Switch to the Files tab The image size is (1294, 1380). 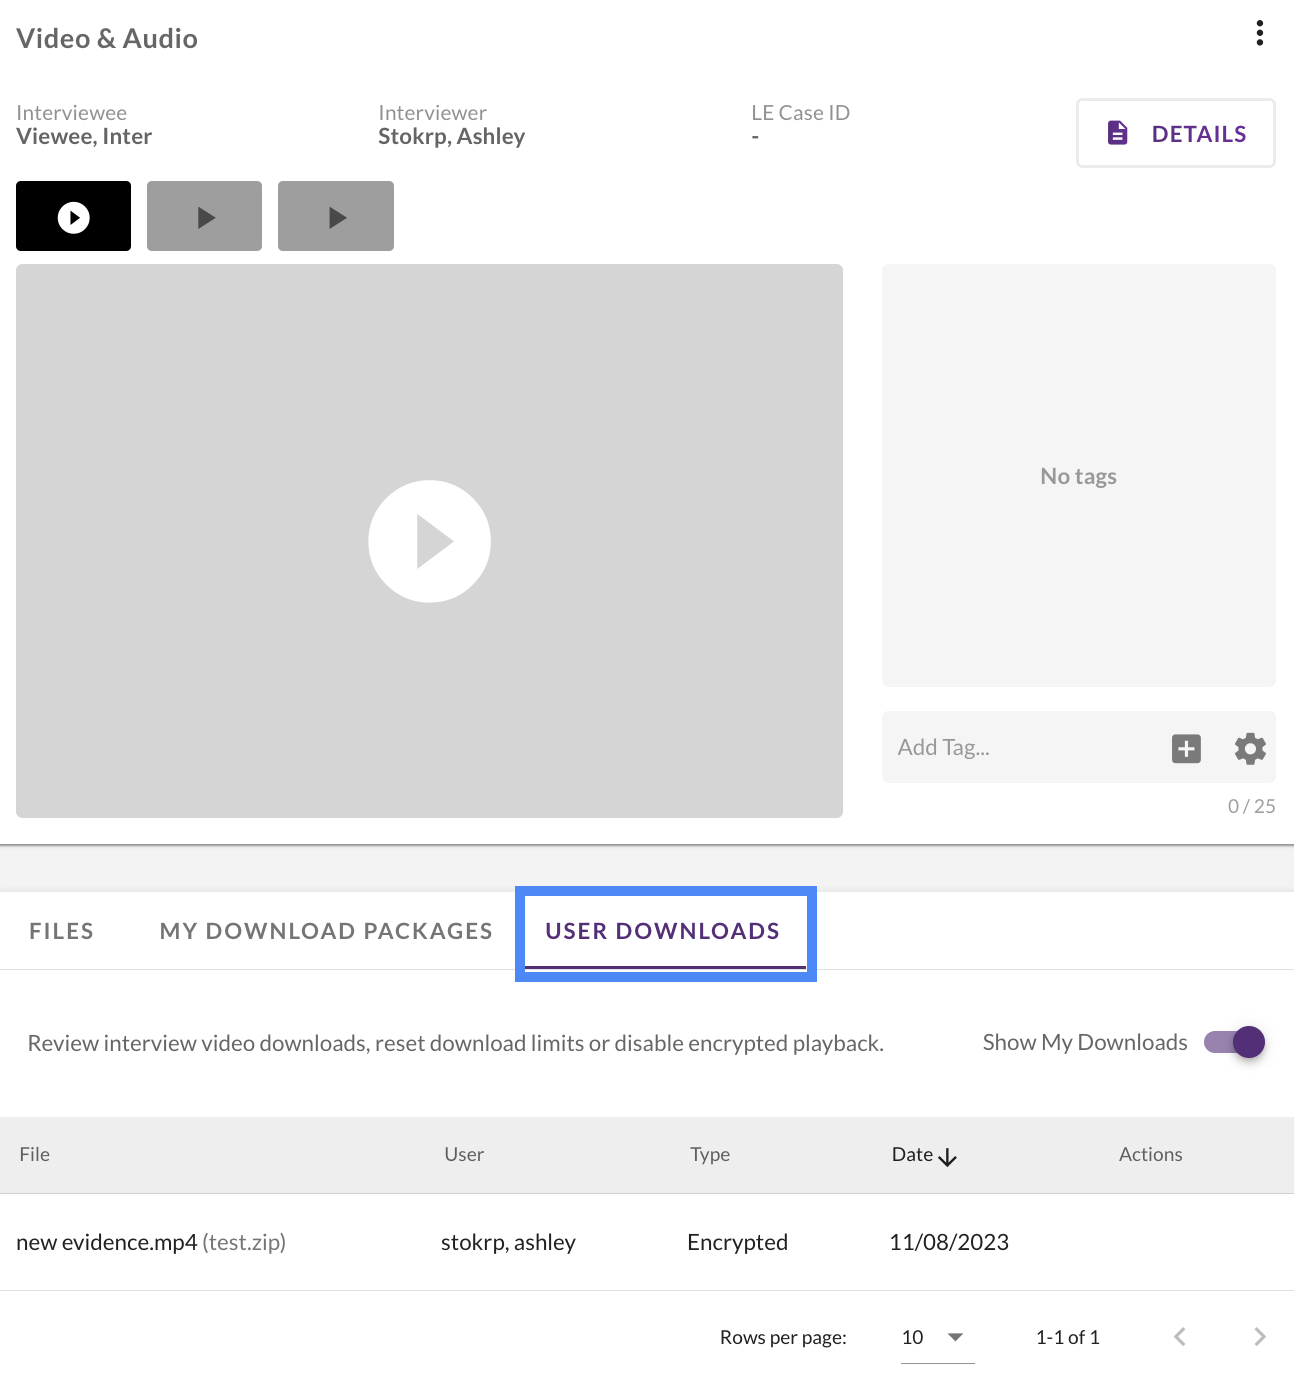[x=61, y=930]
